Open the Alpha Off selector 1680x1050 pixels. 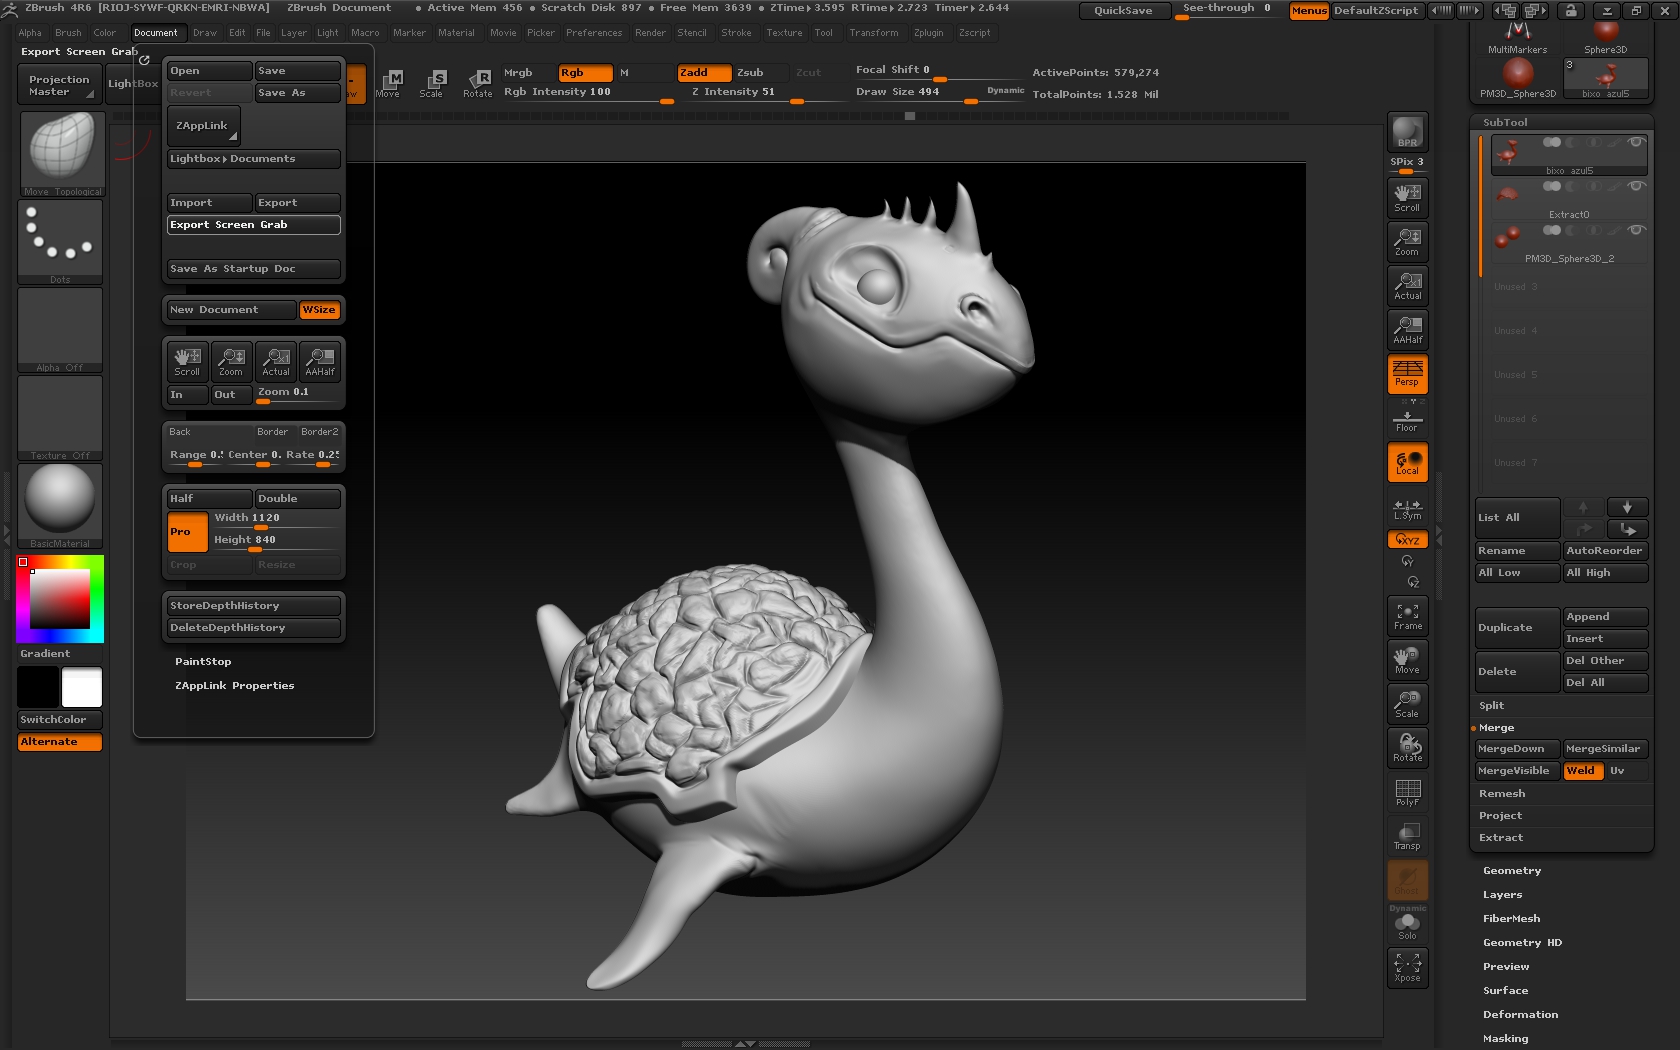[x=61, y=330]
